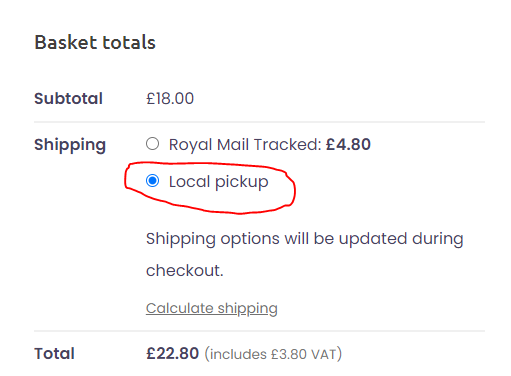
Task: Click the word 'during' in shipping notice
Action: tap(438, 239)
